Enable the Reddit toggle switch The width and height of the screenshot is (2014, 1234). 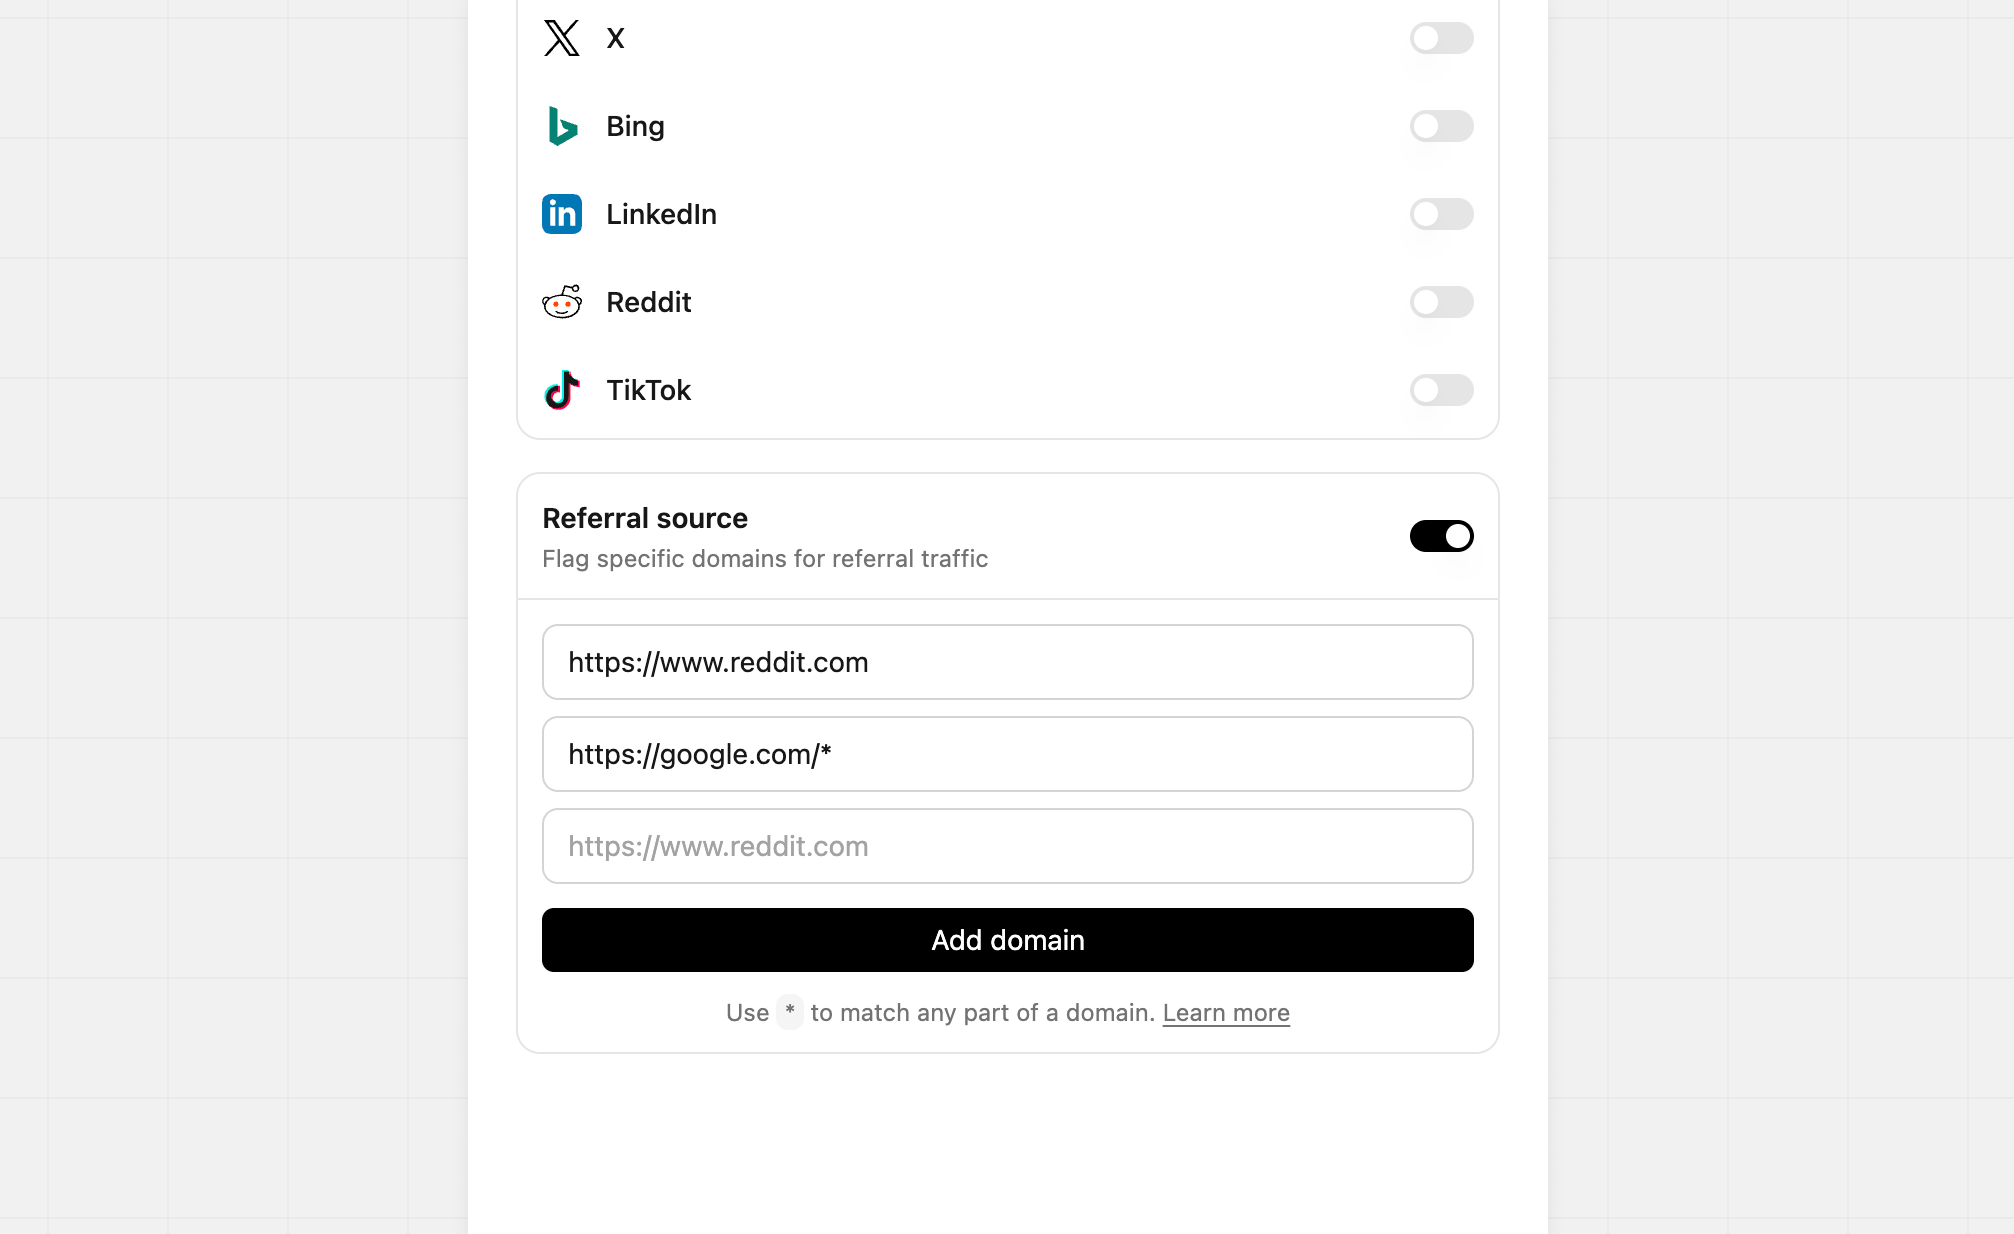tap(1441, 302)
